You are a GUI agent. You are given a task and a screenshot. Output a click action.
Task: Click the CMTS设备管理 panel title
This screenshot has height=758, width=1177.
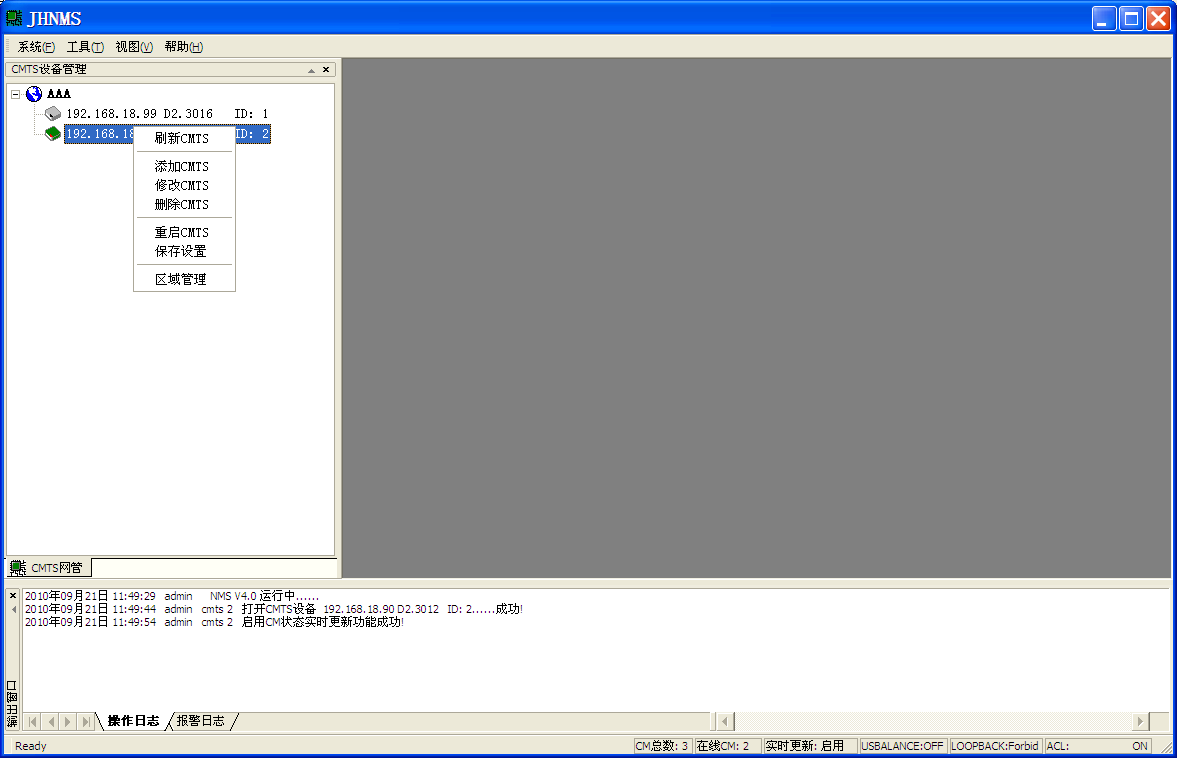(x=49, y=69)
